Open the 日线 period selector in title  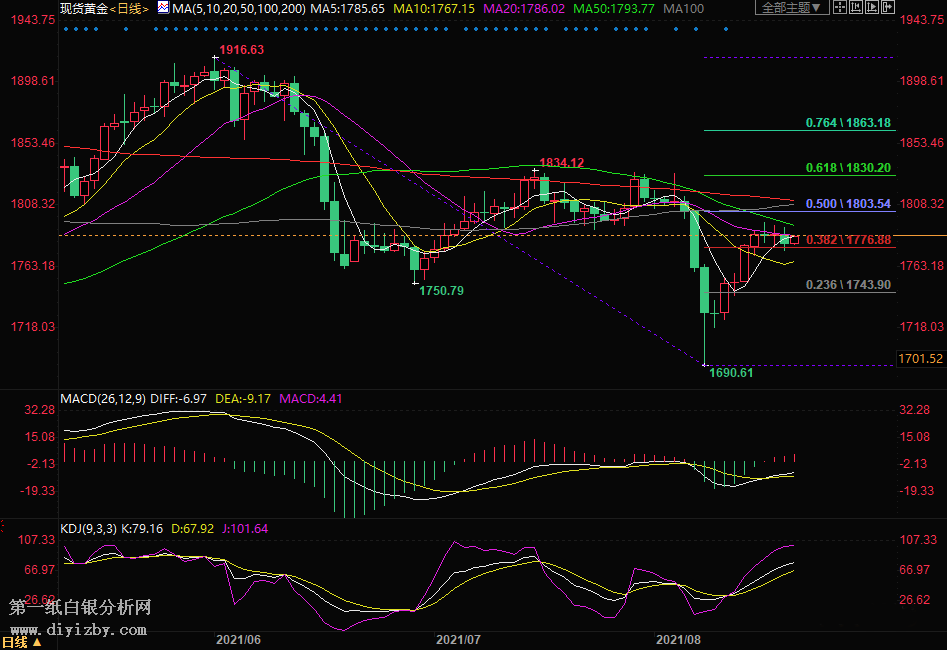(x=130, y=8)
